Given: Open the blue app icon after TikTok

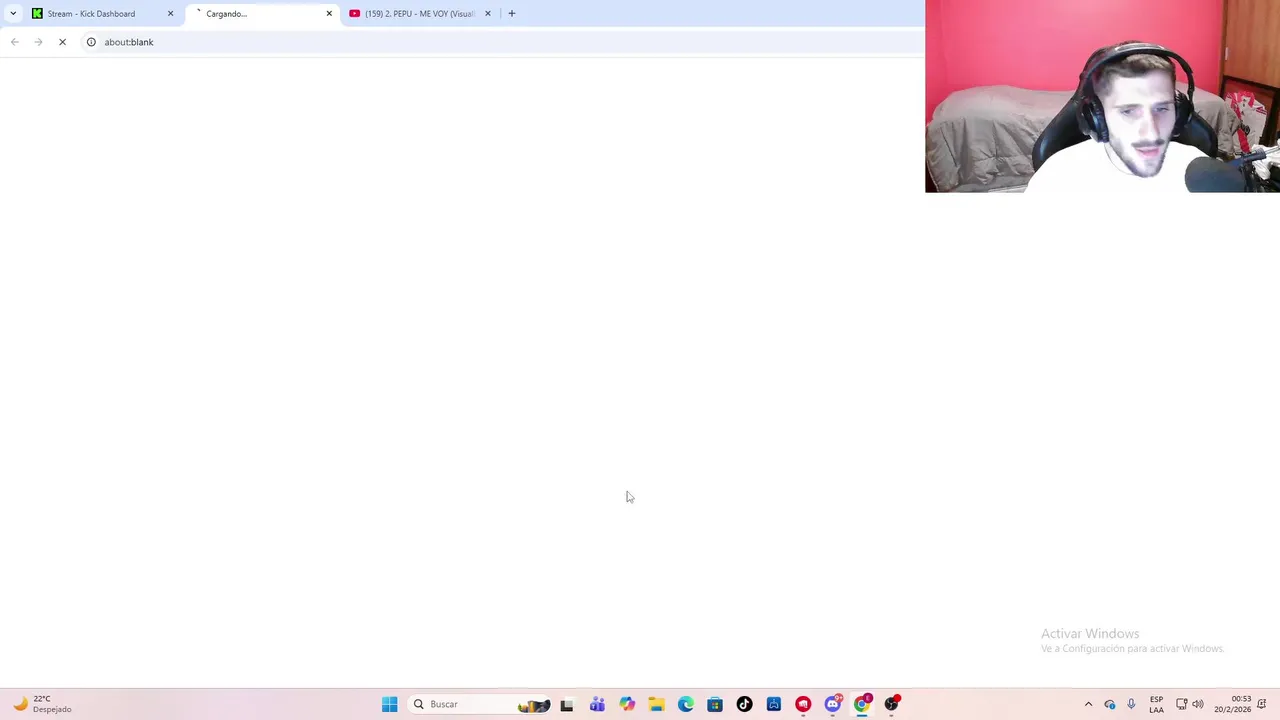Looking at the screenshot, I should pos(774,704).
